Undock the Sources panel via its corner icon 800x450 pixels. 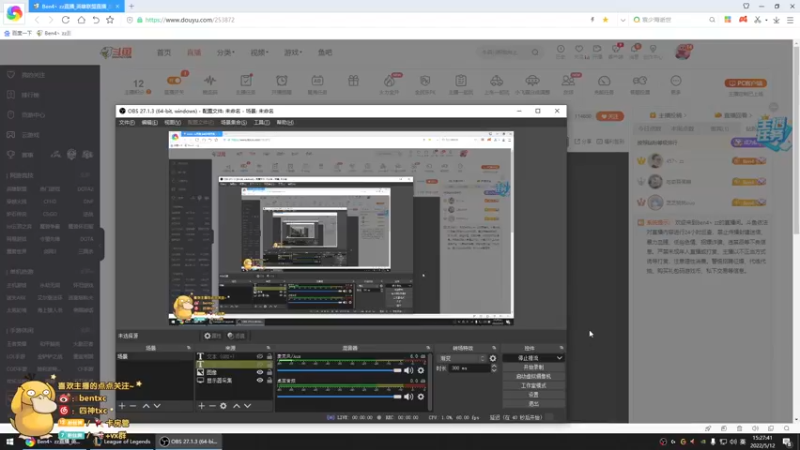[268, 348]
